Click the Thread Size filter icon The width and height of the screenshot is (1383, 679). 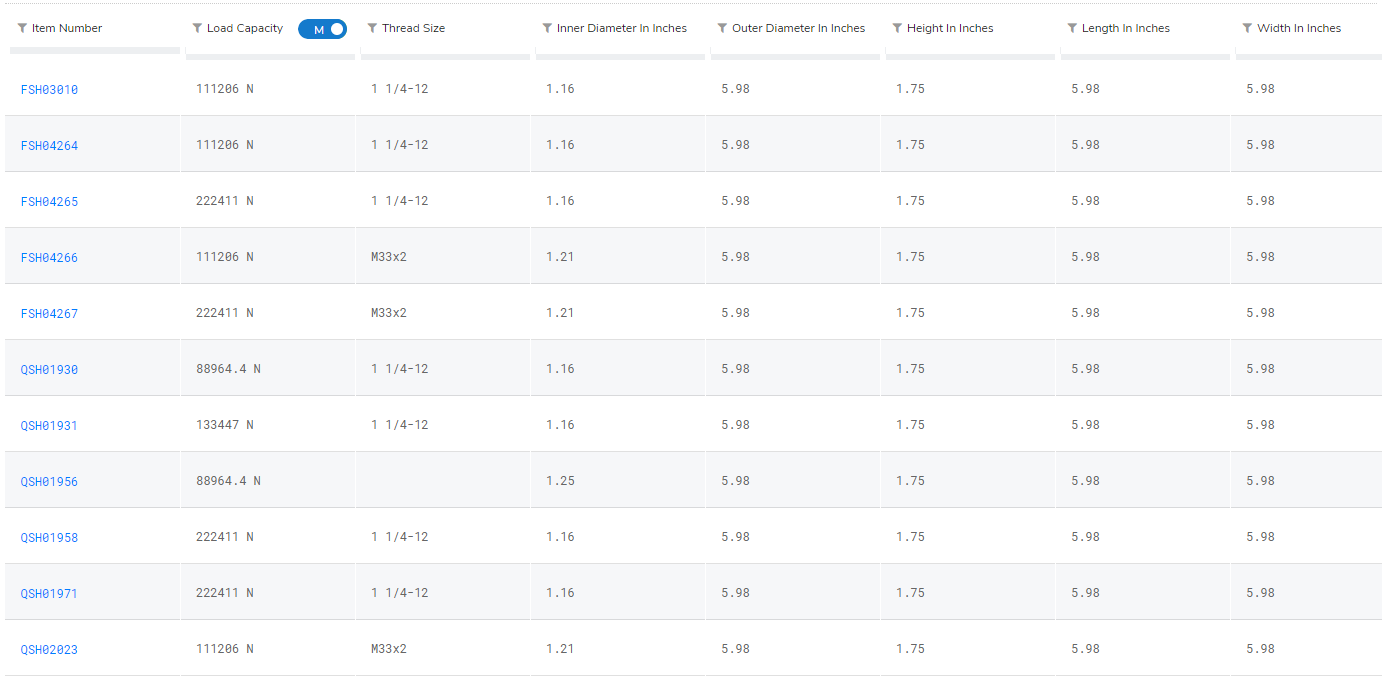pos(372,28)
